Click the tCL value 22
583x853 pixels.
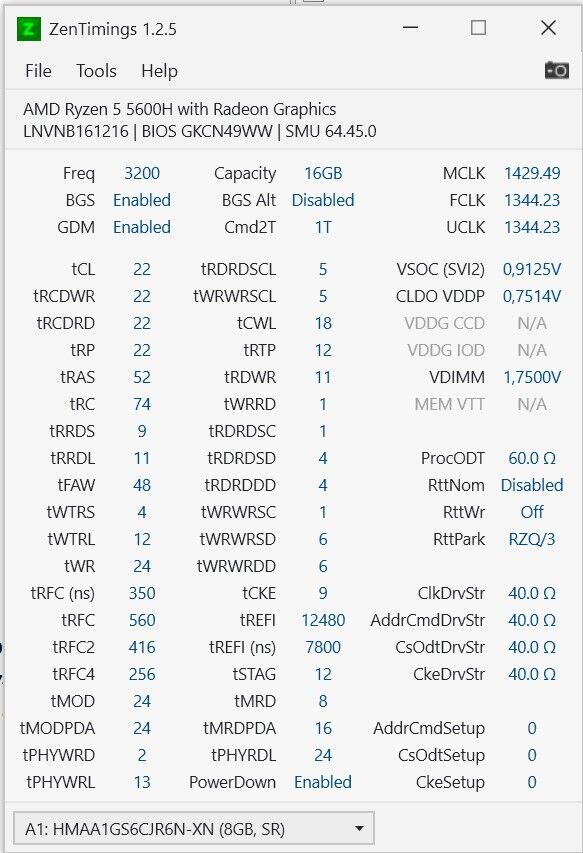click(x=142, y=269)
